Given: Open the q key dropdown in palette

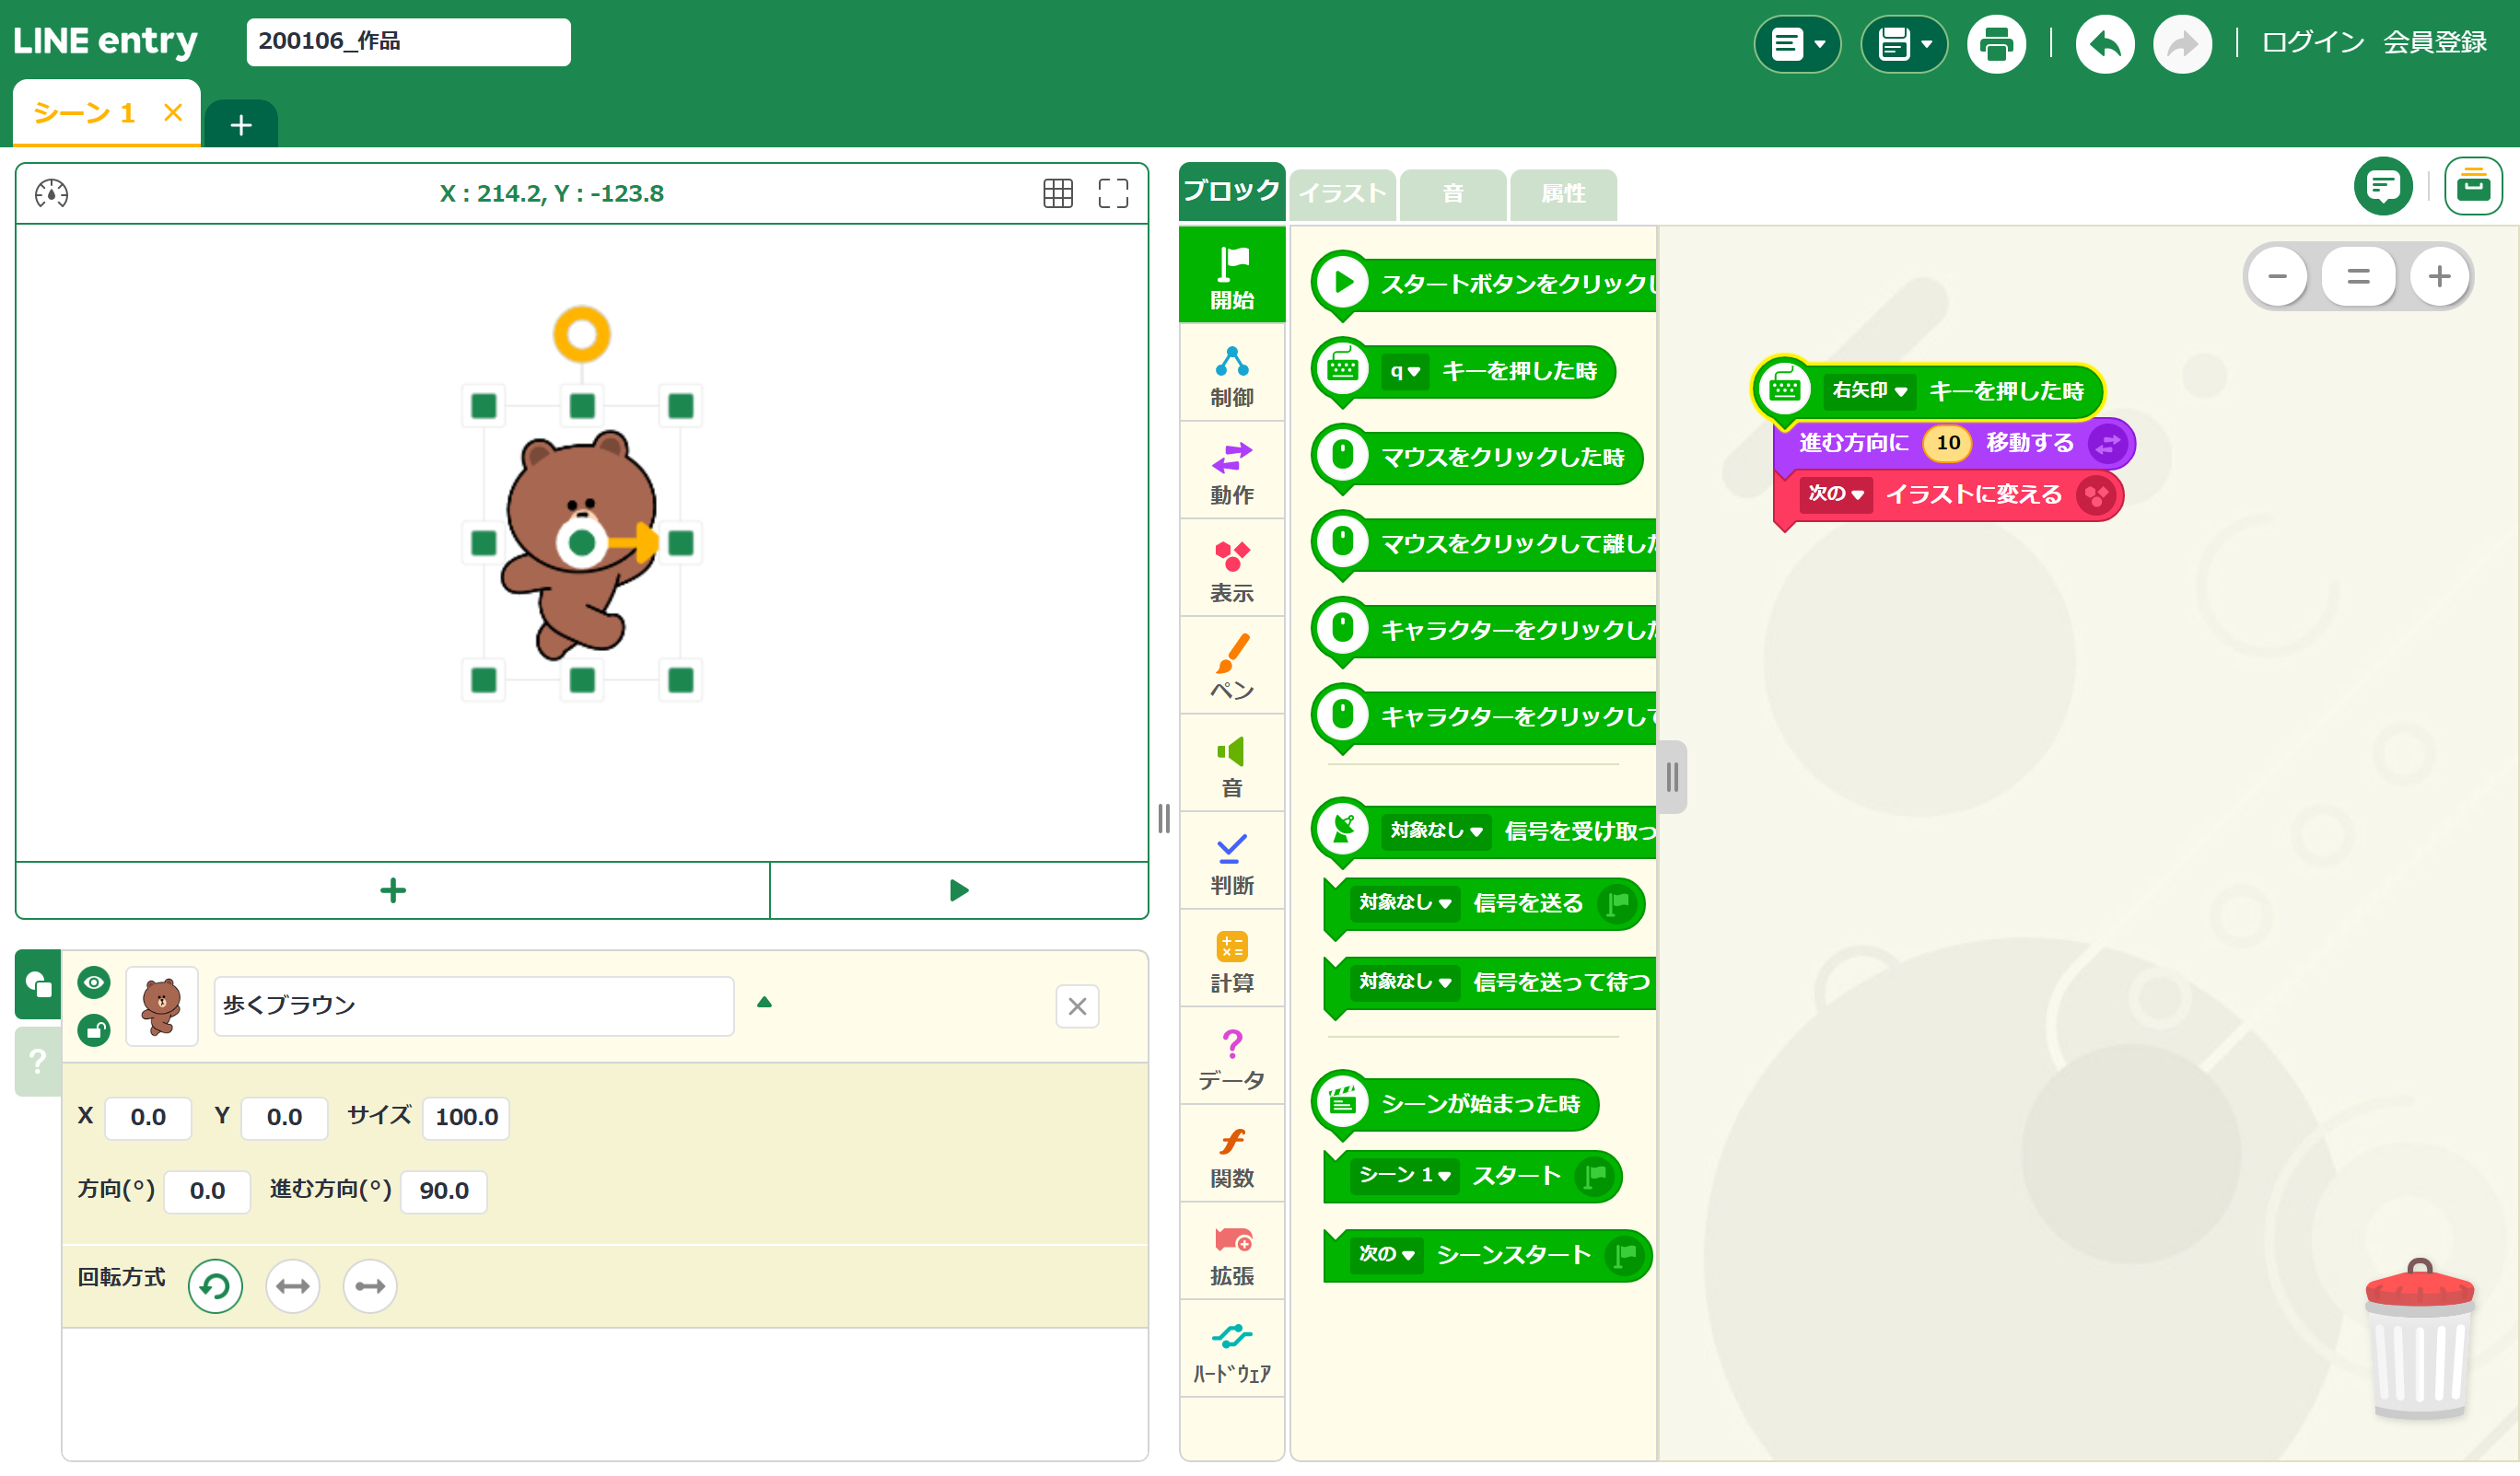Looking at the screenshot, I should click(1404, 371).
